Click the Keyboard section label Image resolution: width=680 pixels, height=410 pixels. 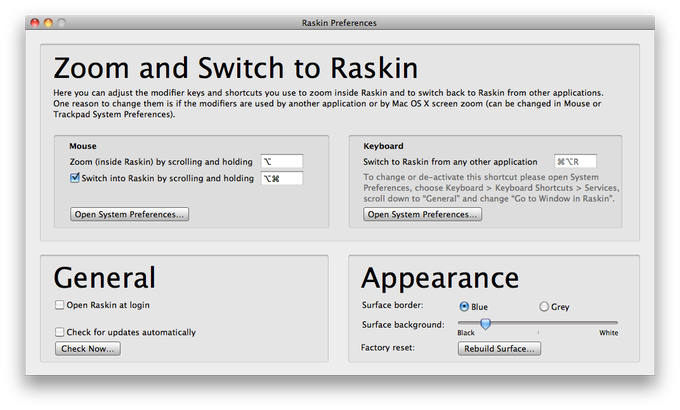(383, 146)
